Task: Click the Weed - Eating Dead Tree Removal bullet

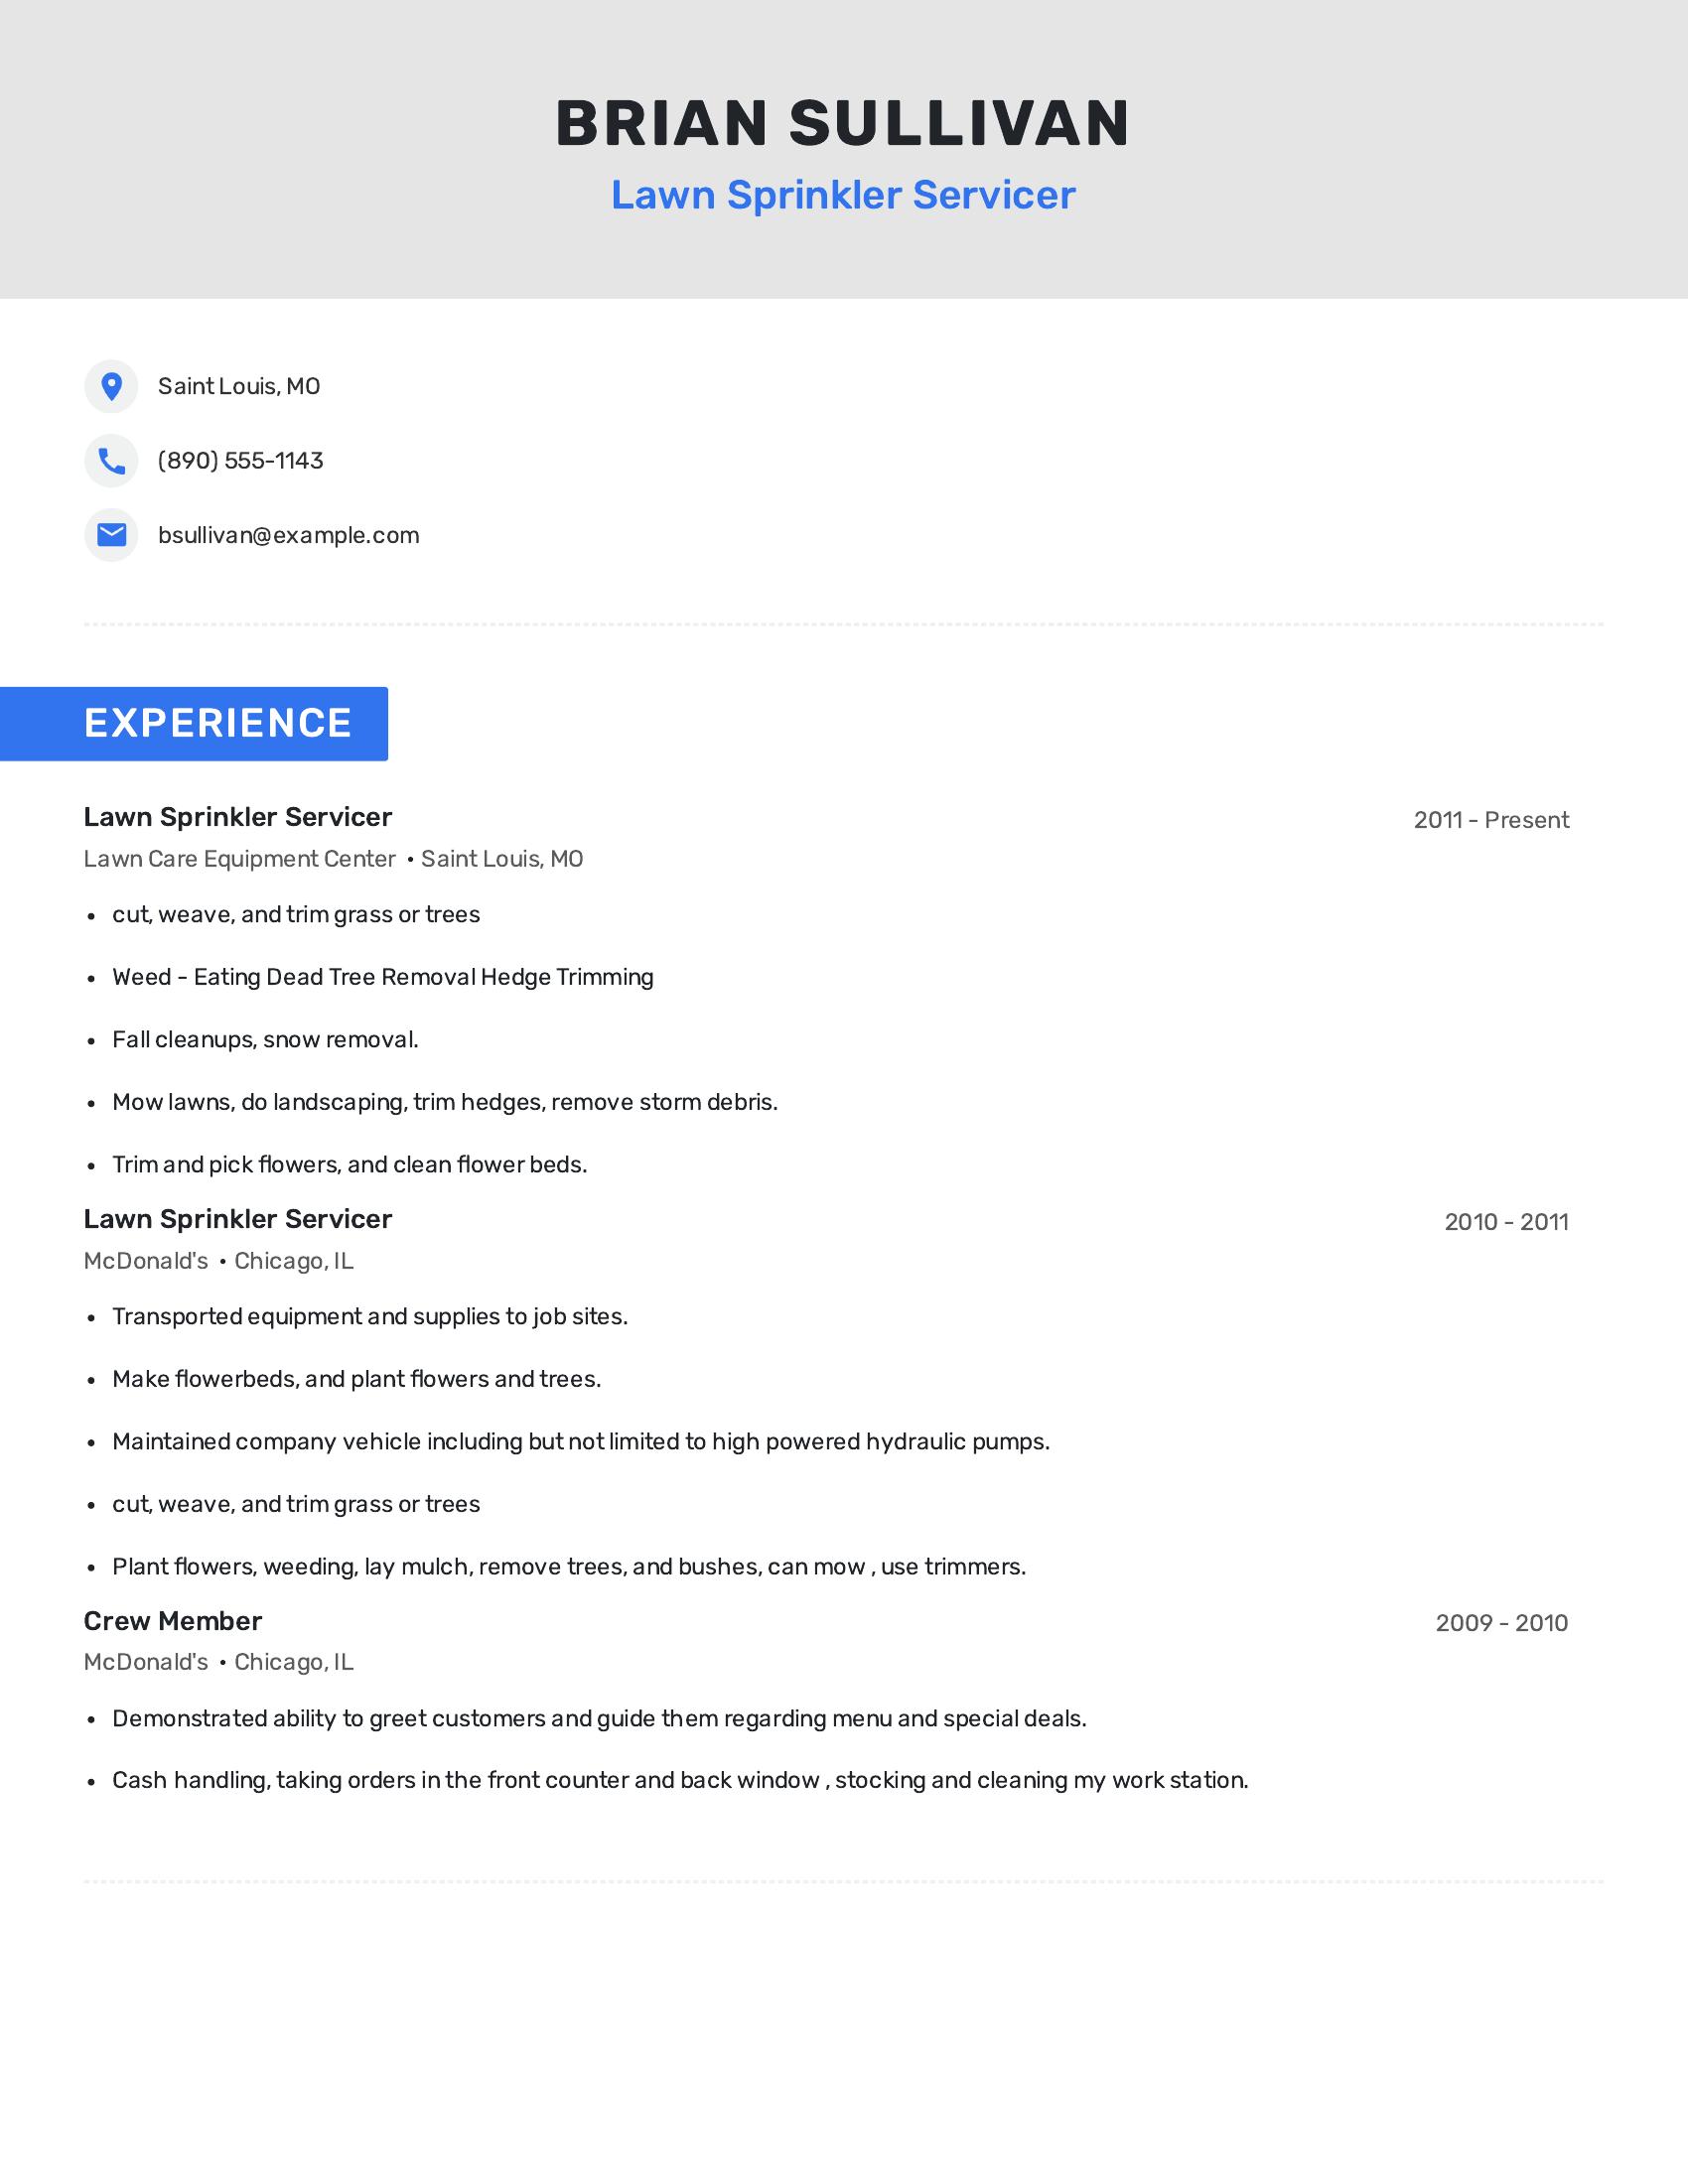Action: pos(383,977)
